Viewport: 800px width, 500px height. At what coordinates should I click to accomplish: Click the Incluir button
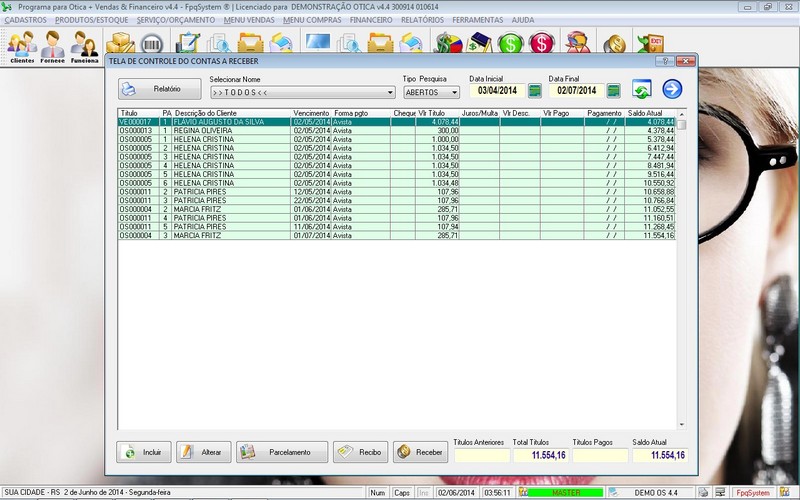coord(144,452)
